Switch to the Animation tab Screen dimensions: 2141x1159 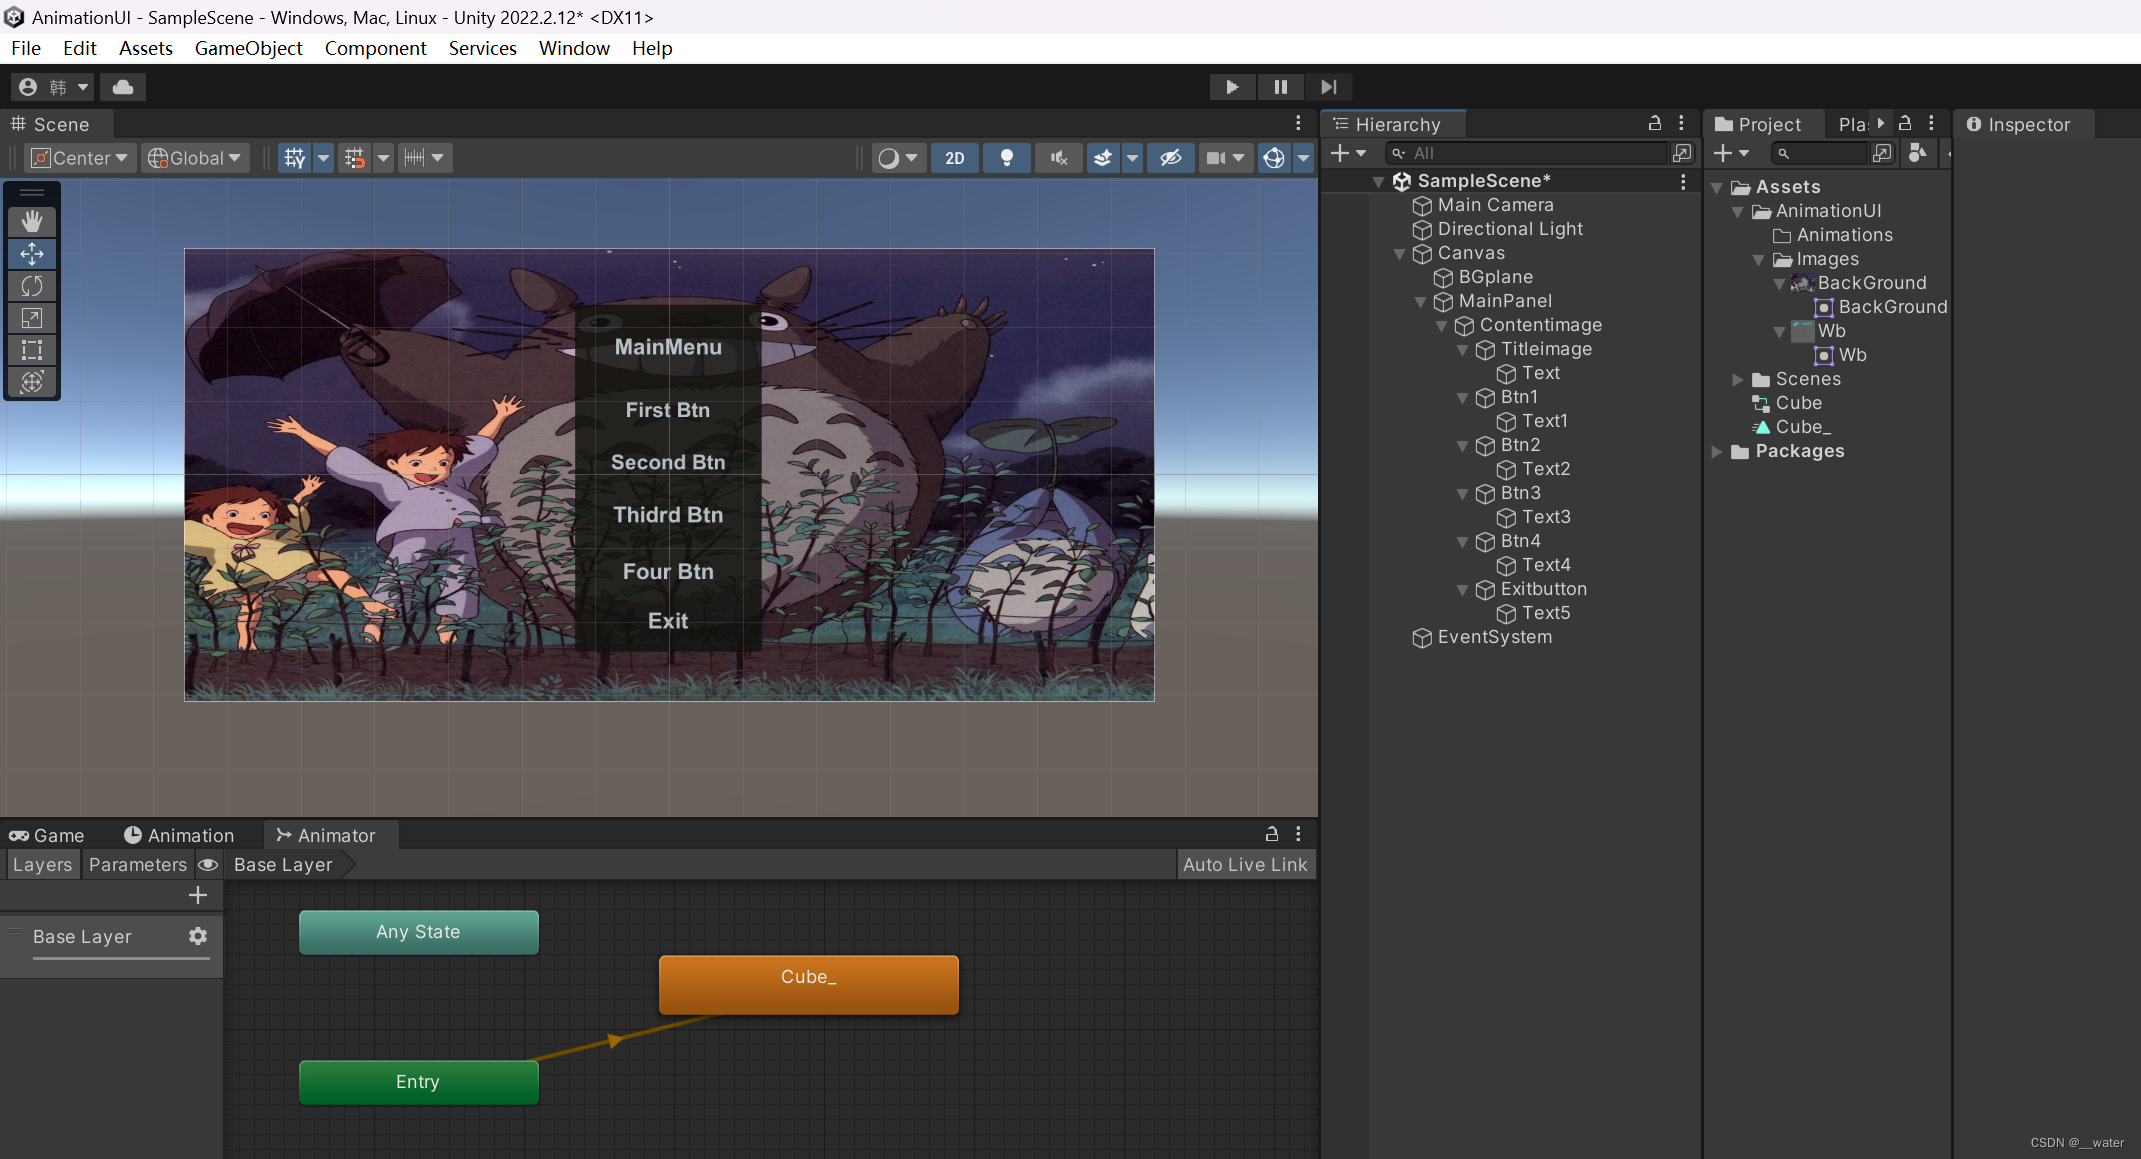179,835
